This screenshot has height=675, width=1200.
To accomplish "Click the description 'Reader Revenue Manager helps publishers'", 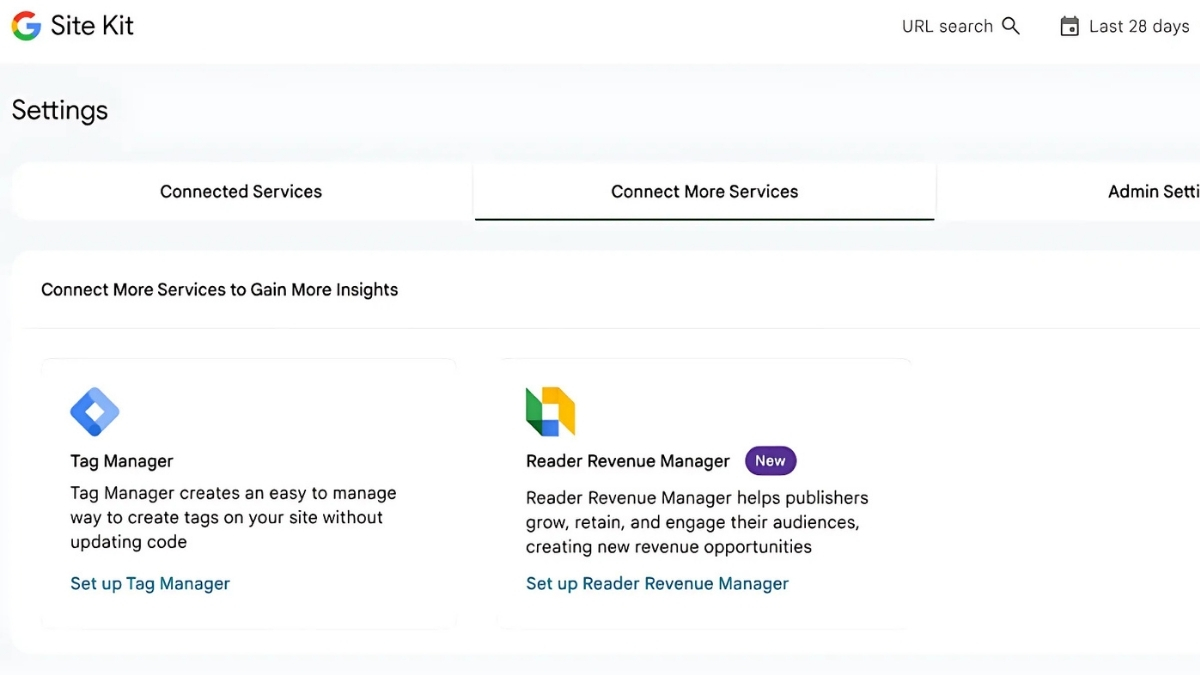I will 697,497.
